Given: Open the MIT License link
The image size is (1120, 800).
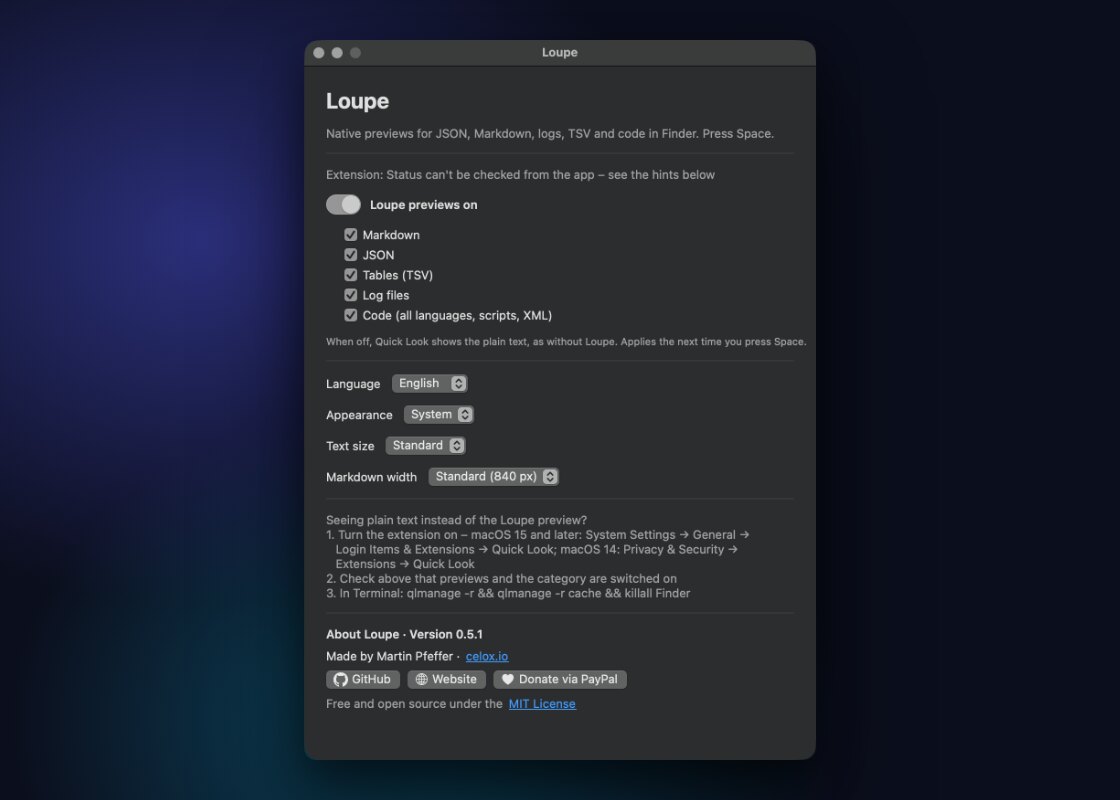Looking at the screenshot, I should pyautogui.click(x=542, y=704).
